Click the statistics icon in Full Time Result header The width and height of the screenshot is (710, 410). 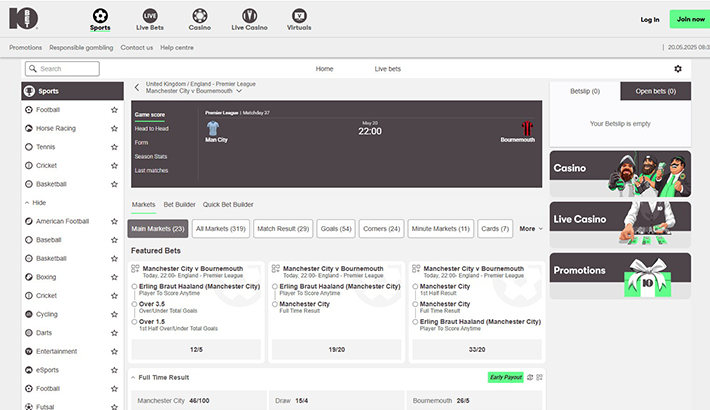click(530, 377)
